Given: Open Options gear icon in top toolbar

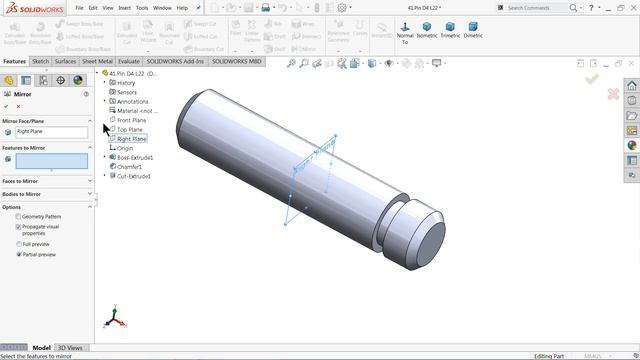Looking at the screenshot, I should pyautogui.click(x=342, y=7).
